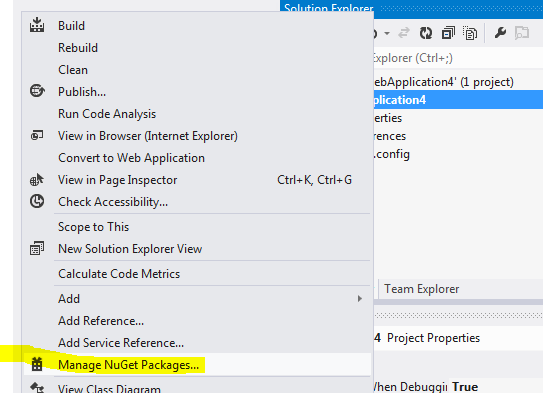Choose Scope to This
543x393 pixels.
pyautogui.click(x=197, y=227)
